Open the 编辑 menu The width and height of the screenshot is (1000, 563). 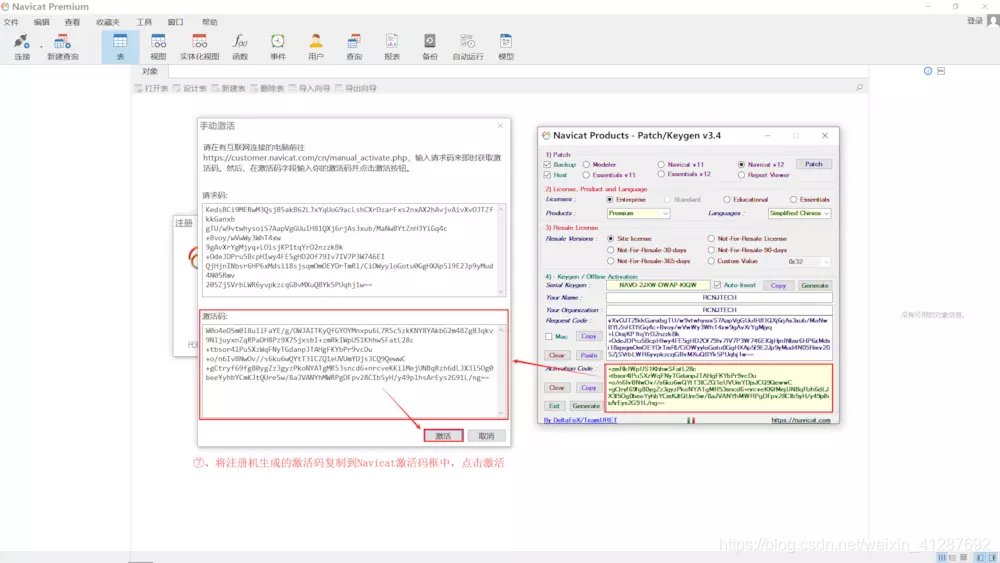[x=41, y=22]
